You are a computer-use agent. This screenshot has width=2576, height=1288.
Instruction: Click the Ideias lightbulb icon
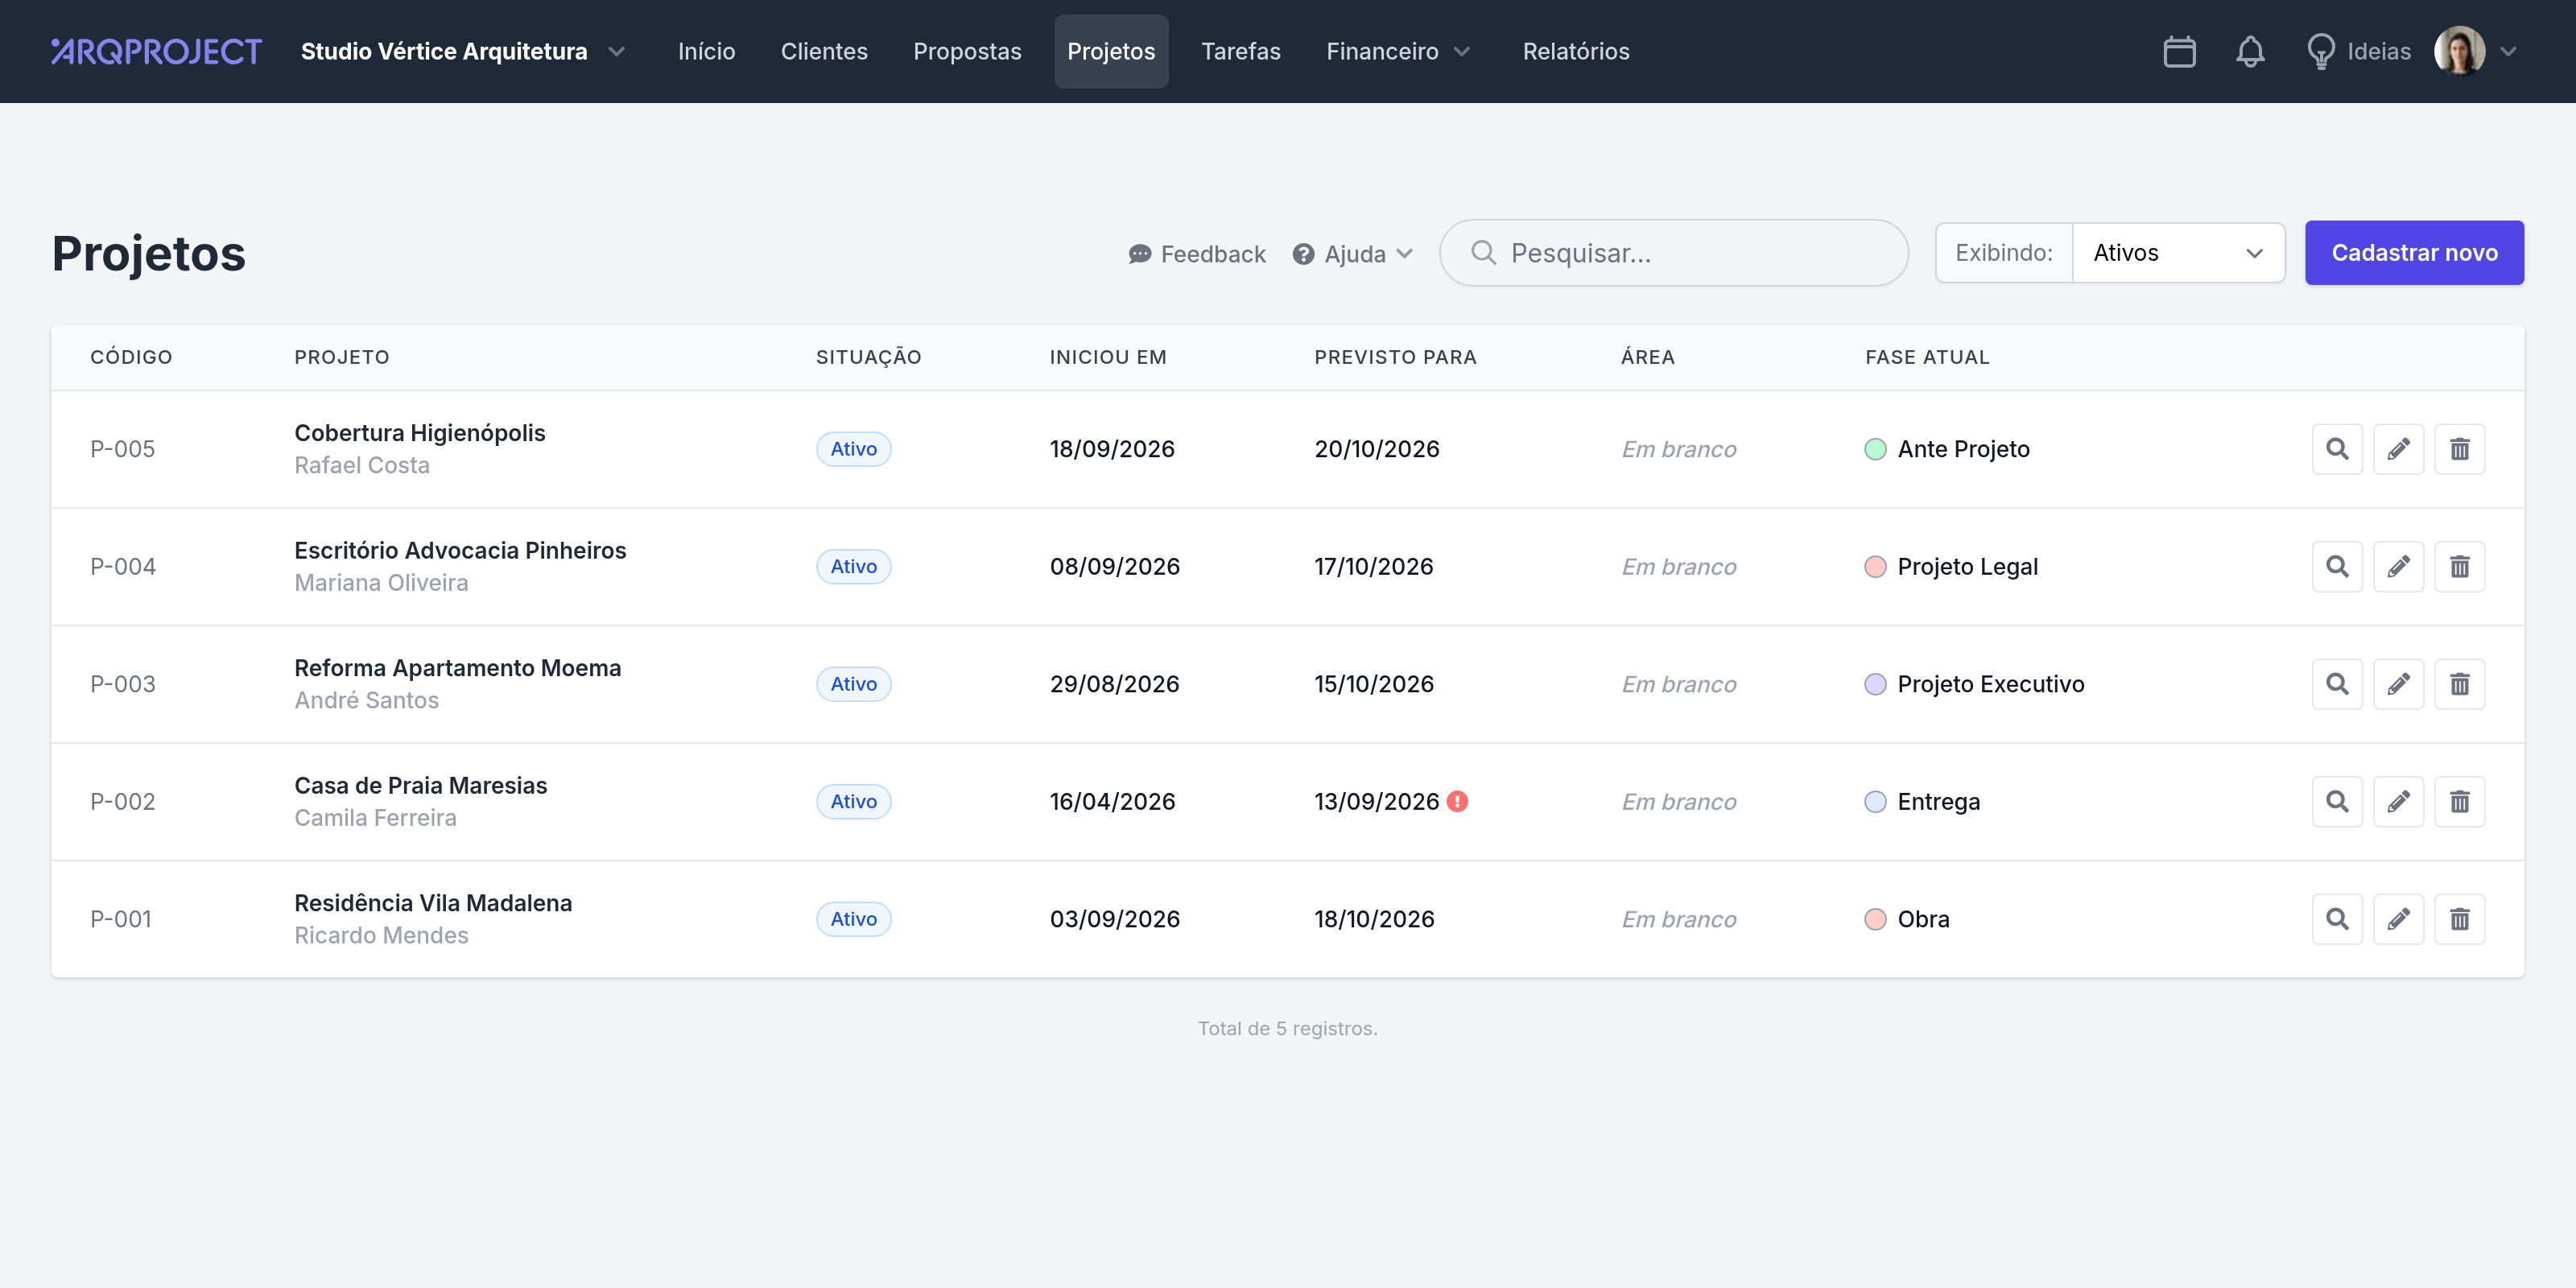[2320, 51]
